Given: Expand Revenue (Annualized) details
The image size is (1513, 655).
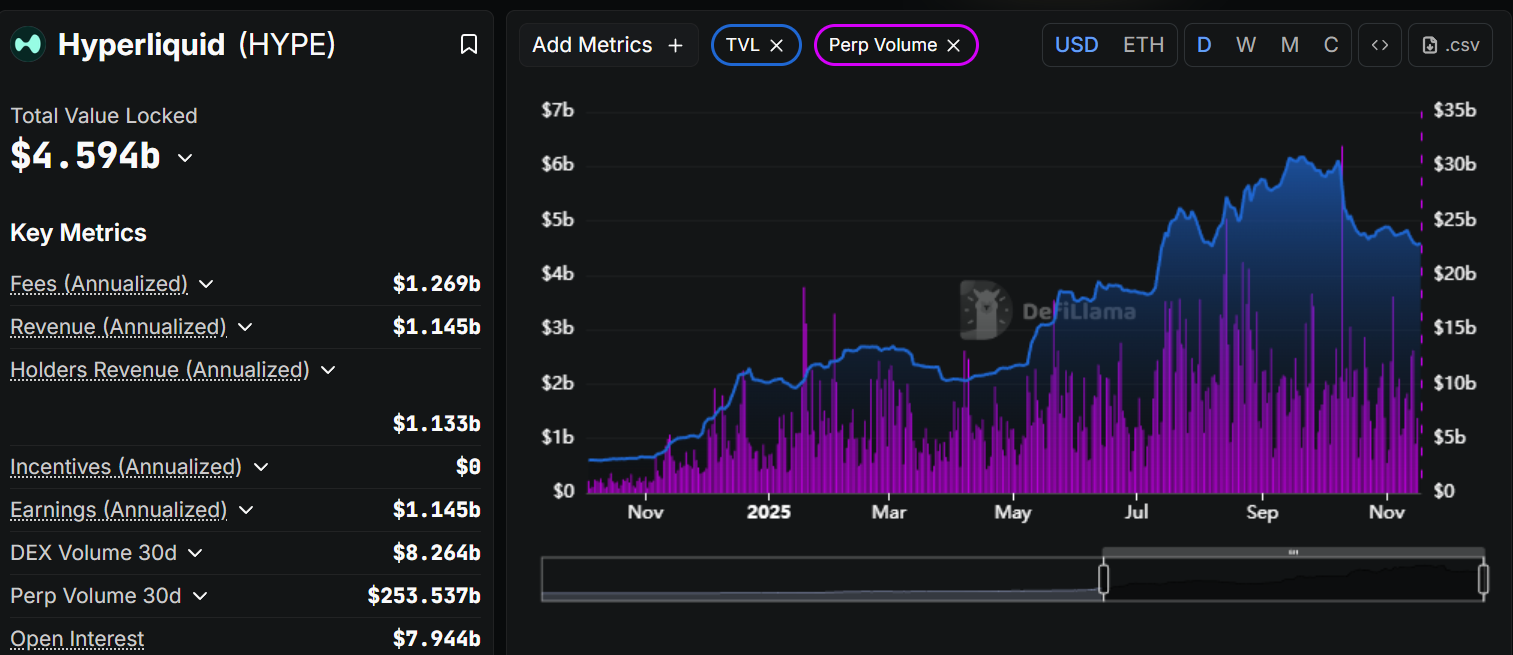Looking at the screenshot, I should tap(245, 327).
